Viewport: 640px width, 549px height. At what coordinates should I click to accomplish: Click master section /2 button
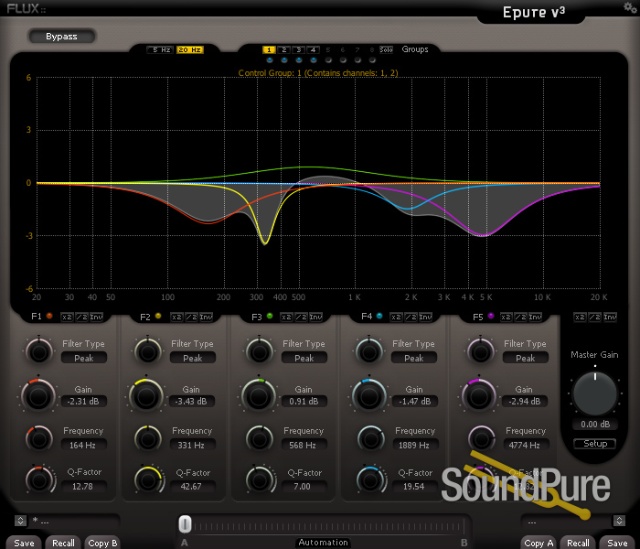tap(595, 317)
